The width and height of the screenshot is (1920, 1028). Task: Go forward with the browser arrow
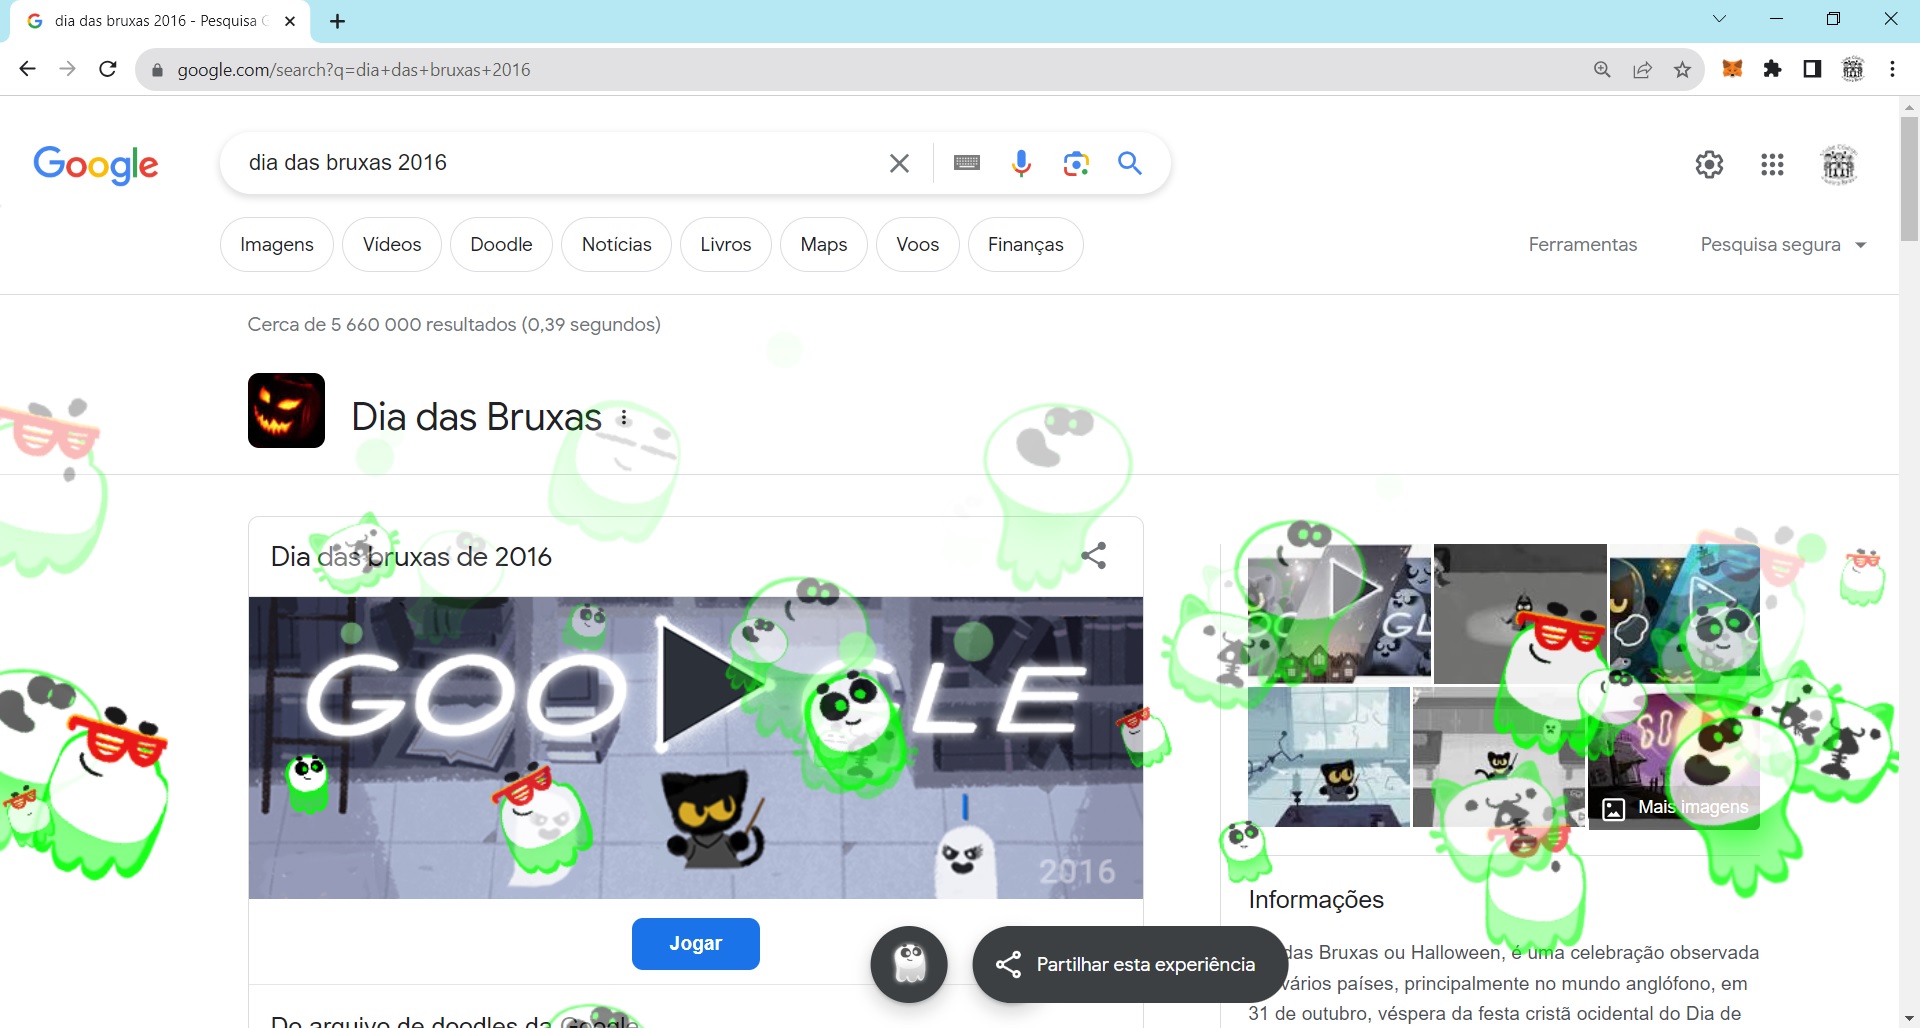click(x=68, y=69)
